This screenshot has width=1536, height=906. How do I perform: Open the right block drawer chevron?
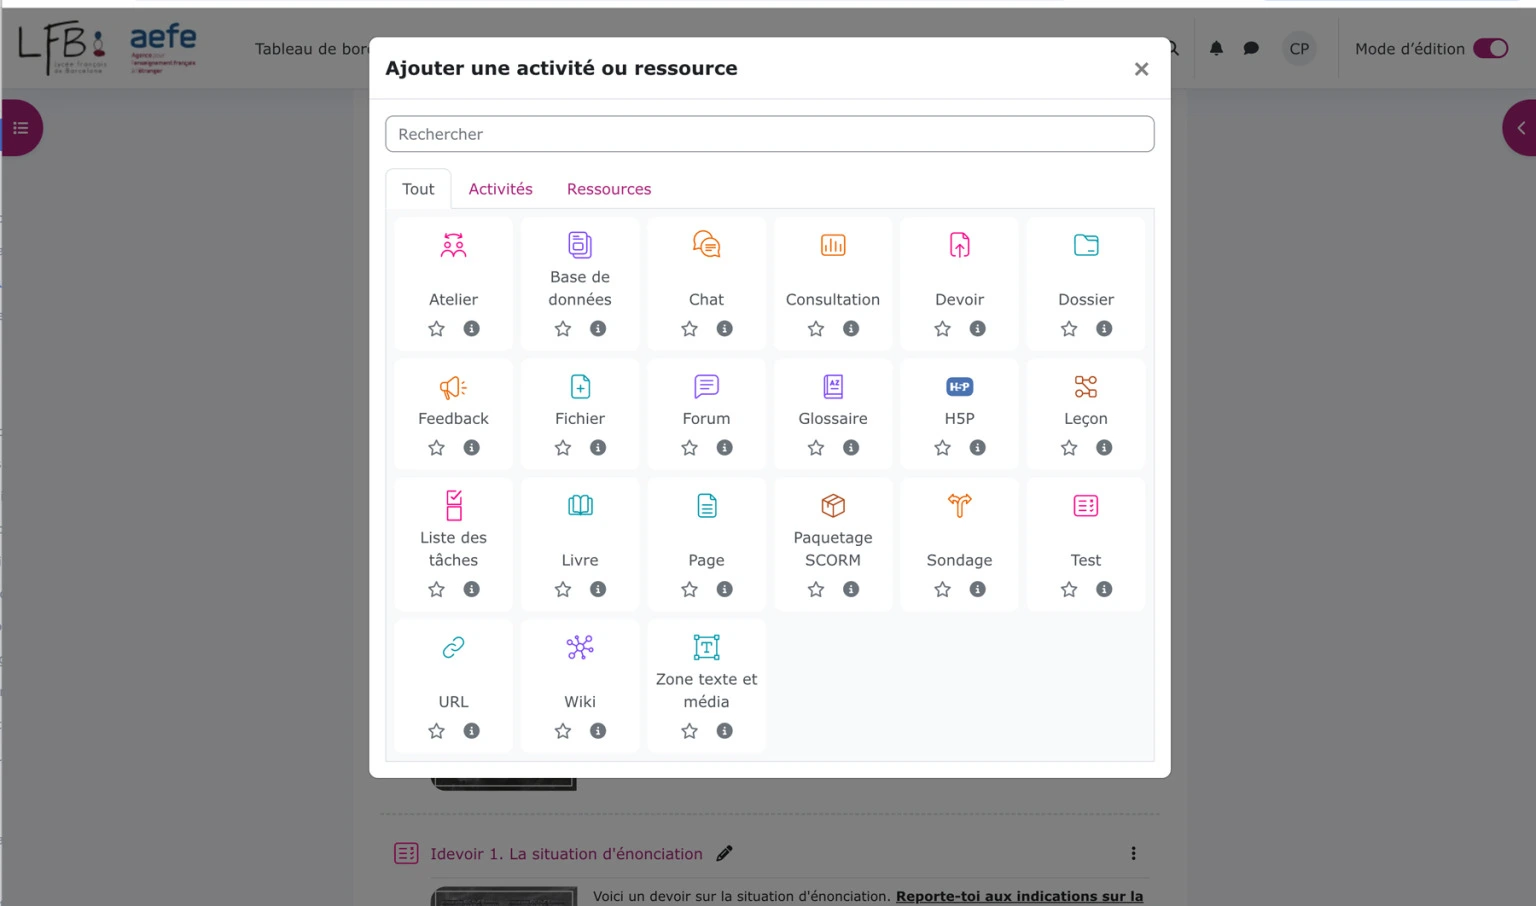[x=1521, y=127]
